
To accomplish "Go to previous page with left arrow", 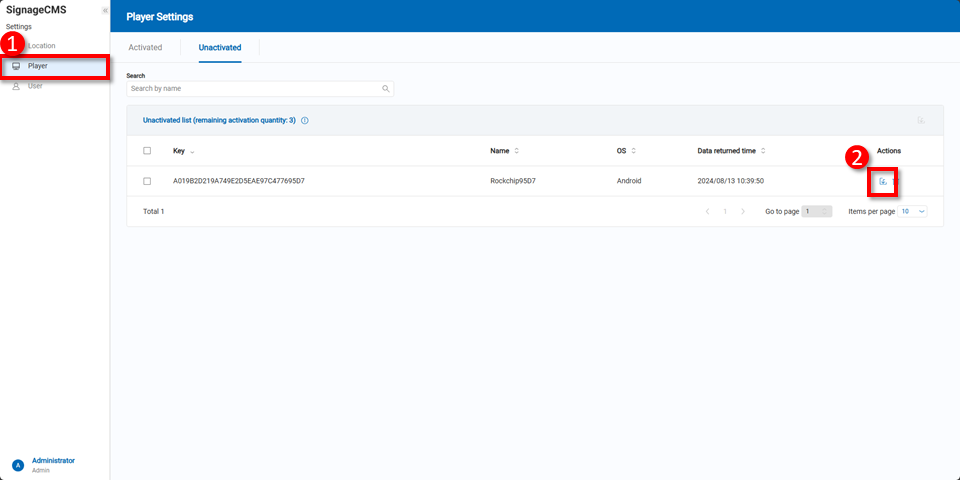I will [x=708, y=211].
